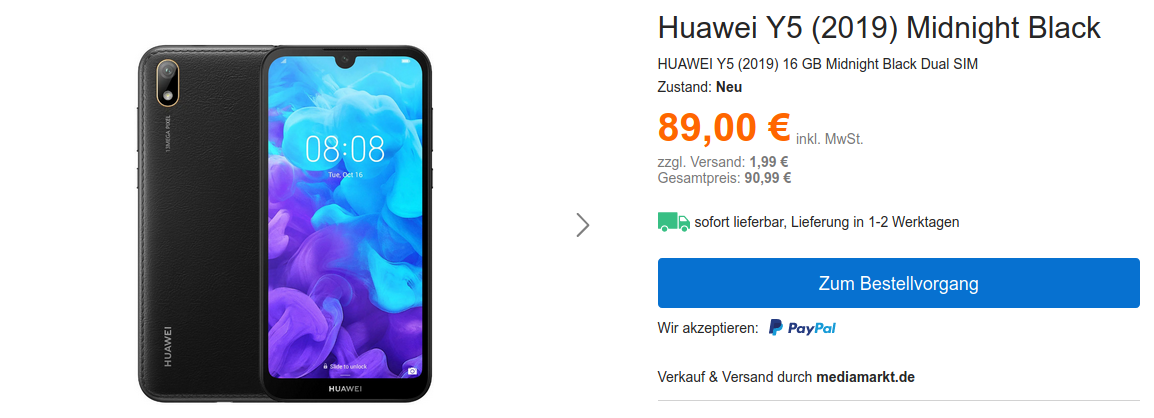Image resolution: width=1154 pixels, height=418 pixels.
Task: Click the sofort lieferbar delivery text
Action: [x=826, y=222]
